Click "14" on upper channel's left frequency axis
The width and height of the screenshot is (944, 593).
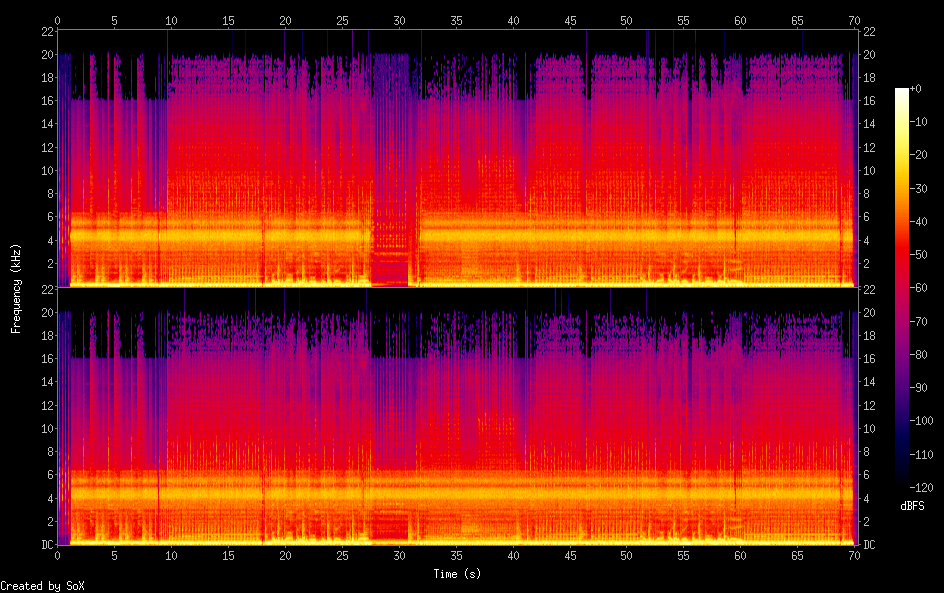click(x=47, y=124)
